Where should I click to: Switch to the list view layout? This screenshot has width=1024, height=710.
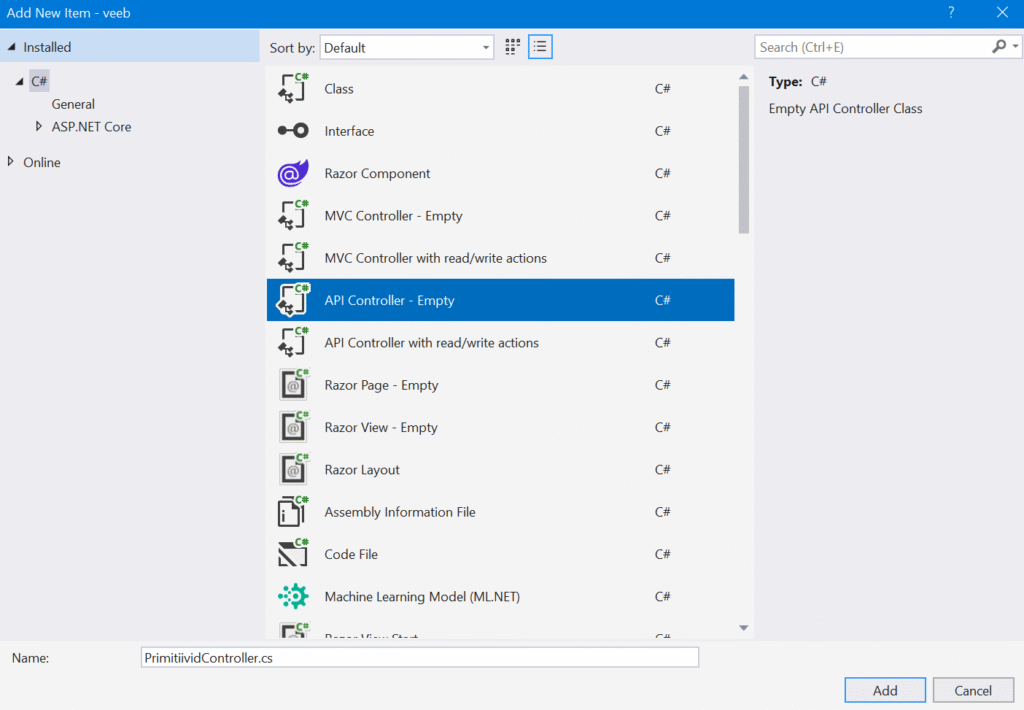(x=540, y=47)
